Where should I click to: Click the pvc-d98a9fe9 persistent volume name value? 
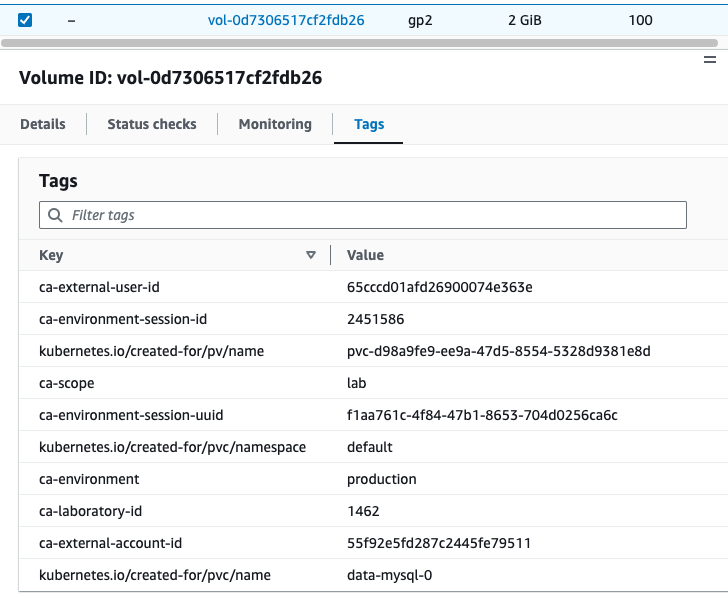(499, 351)
